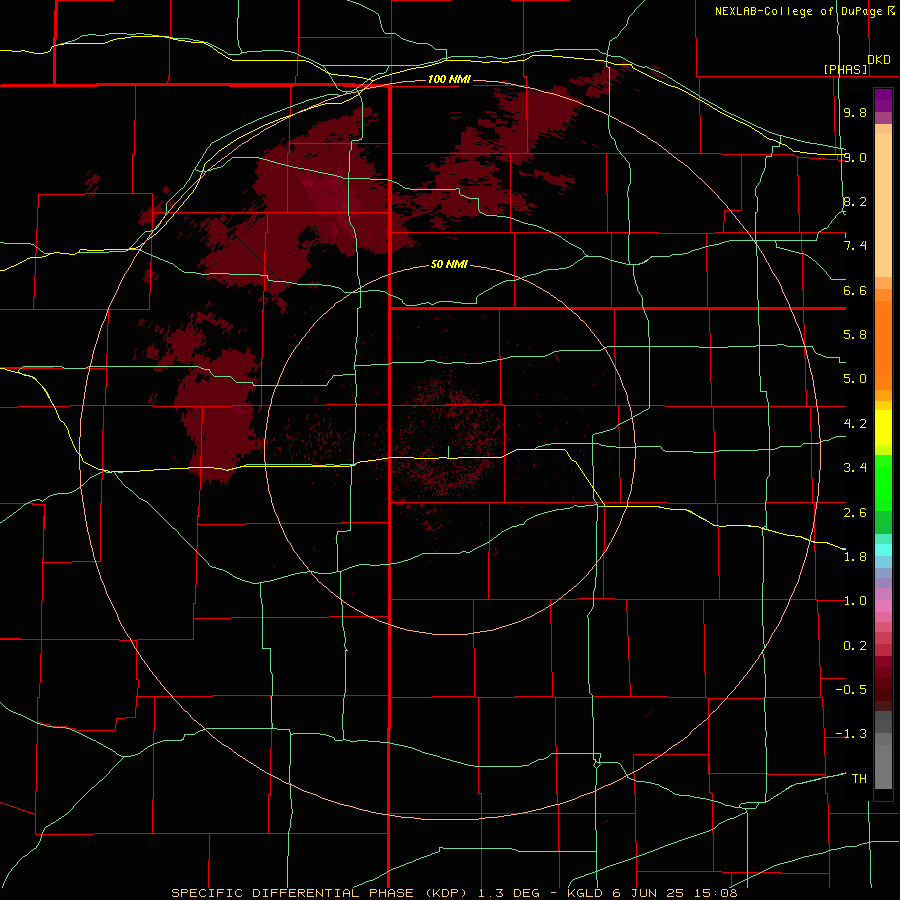The width and height of the screenshot is (900, 900).
Task: Pick the orange color bar segment
Action: point(883,345)
